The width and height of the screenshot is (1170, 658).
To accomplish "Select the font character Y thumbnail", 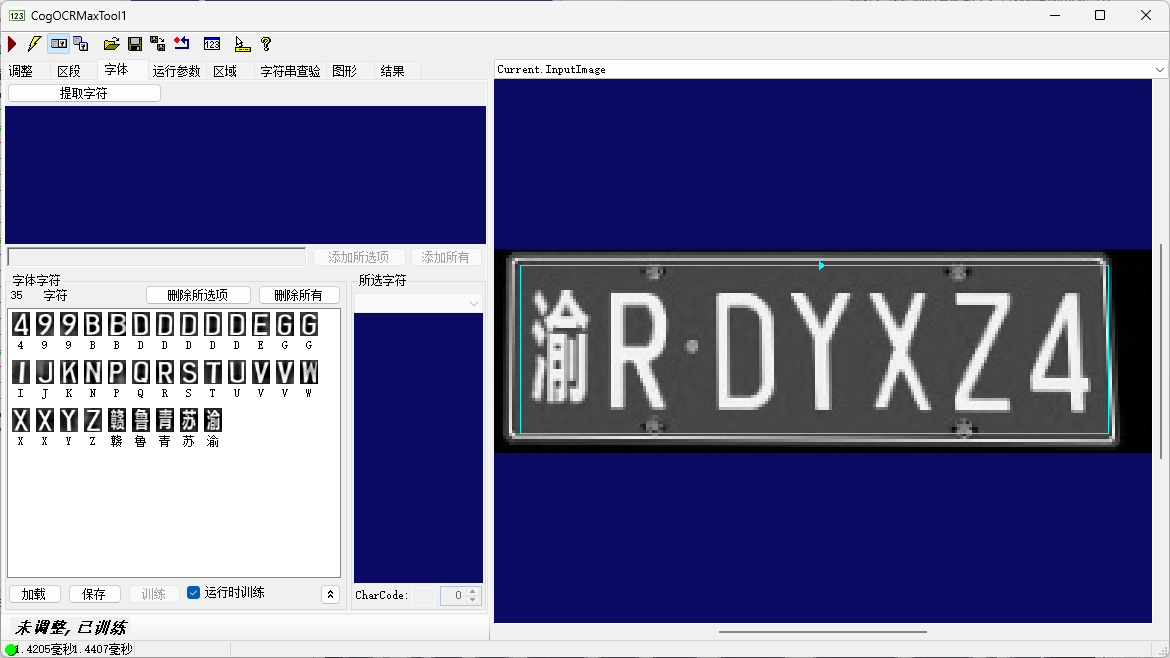I will pos(69,420).
